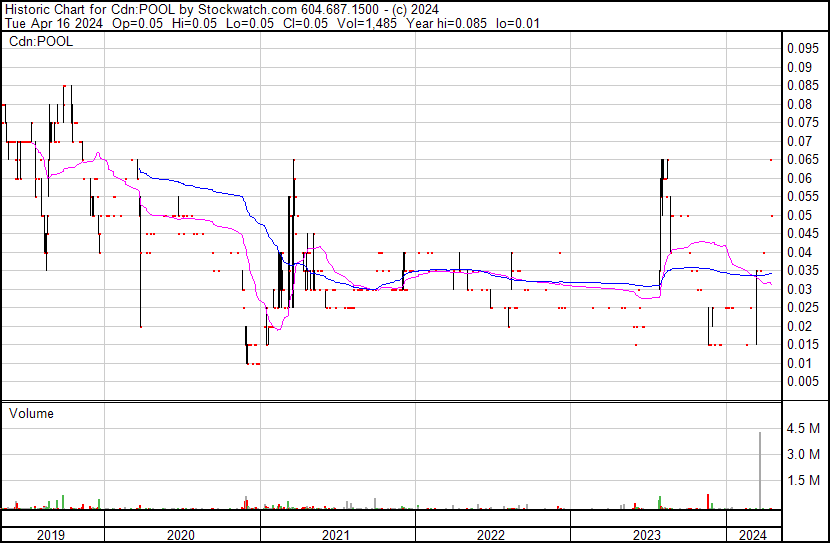Select the 2023 year label on timeline

point(647,535)
